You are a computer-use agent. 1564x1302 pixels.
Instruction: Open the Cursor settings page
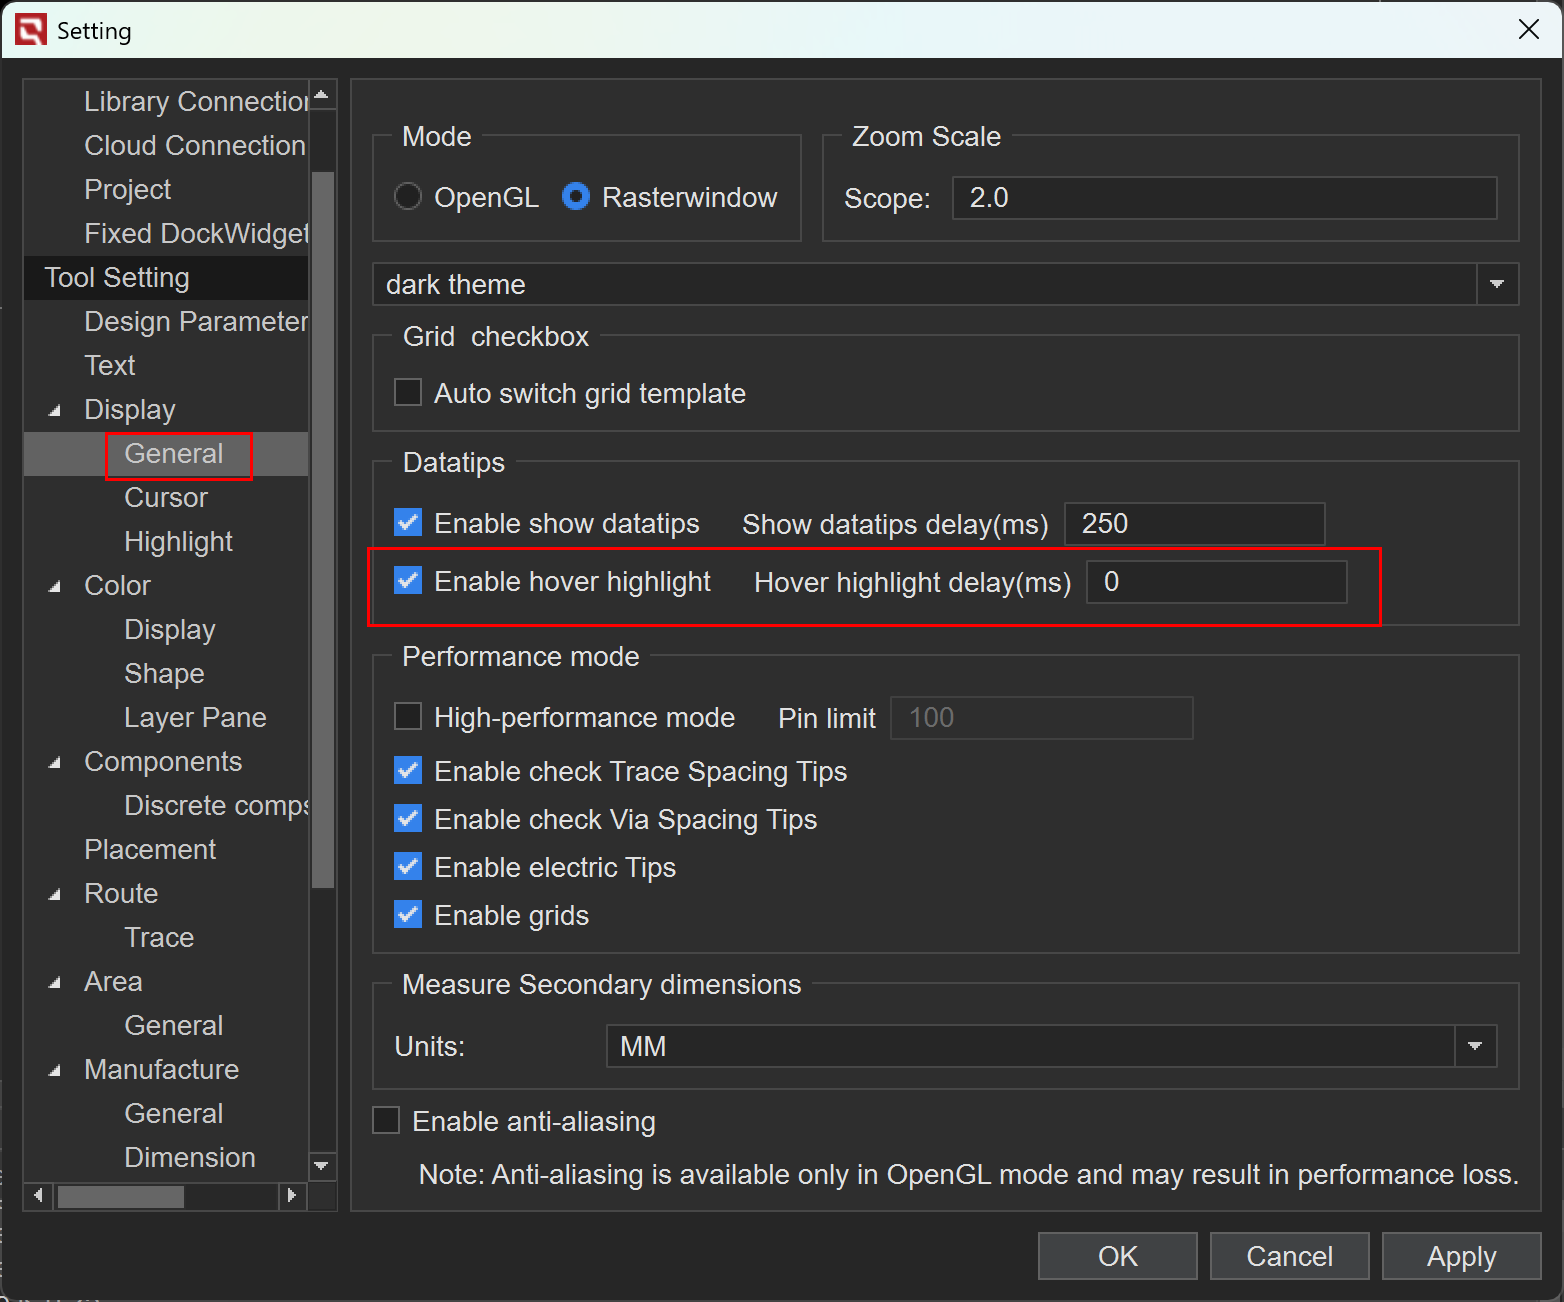coord(166,497)
